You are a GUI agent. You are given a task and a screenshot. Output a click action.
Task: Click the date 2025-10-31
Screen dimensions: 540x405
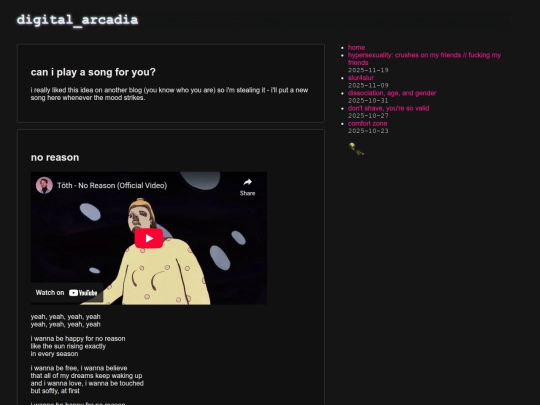368,101
